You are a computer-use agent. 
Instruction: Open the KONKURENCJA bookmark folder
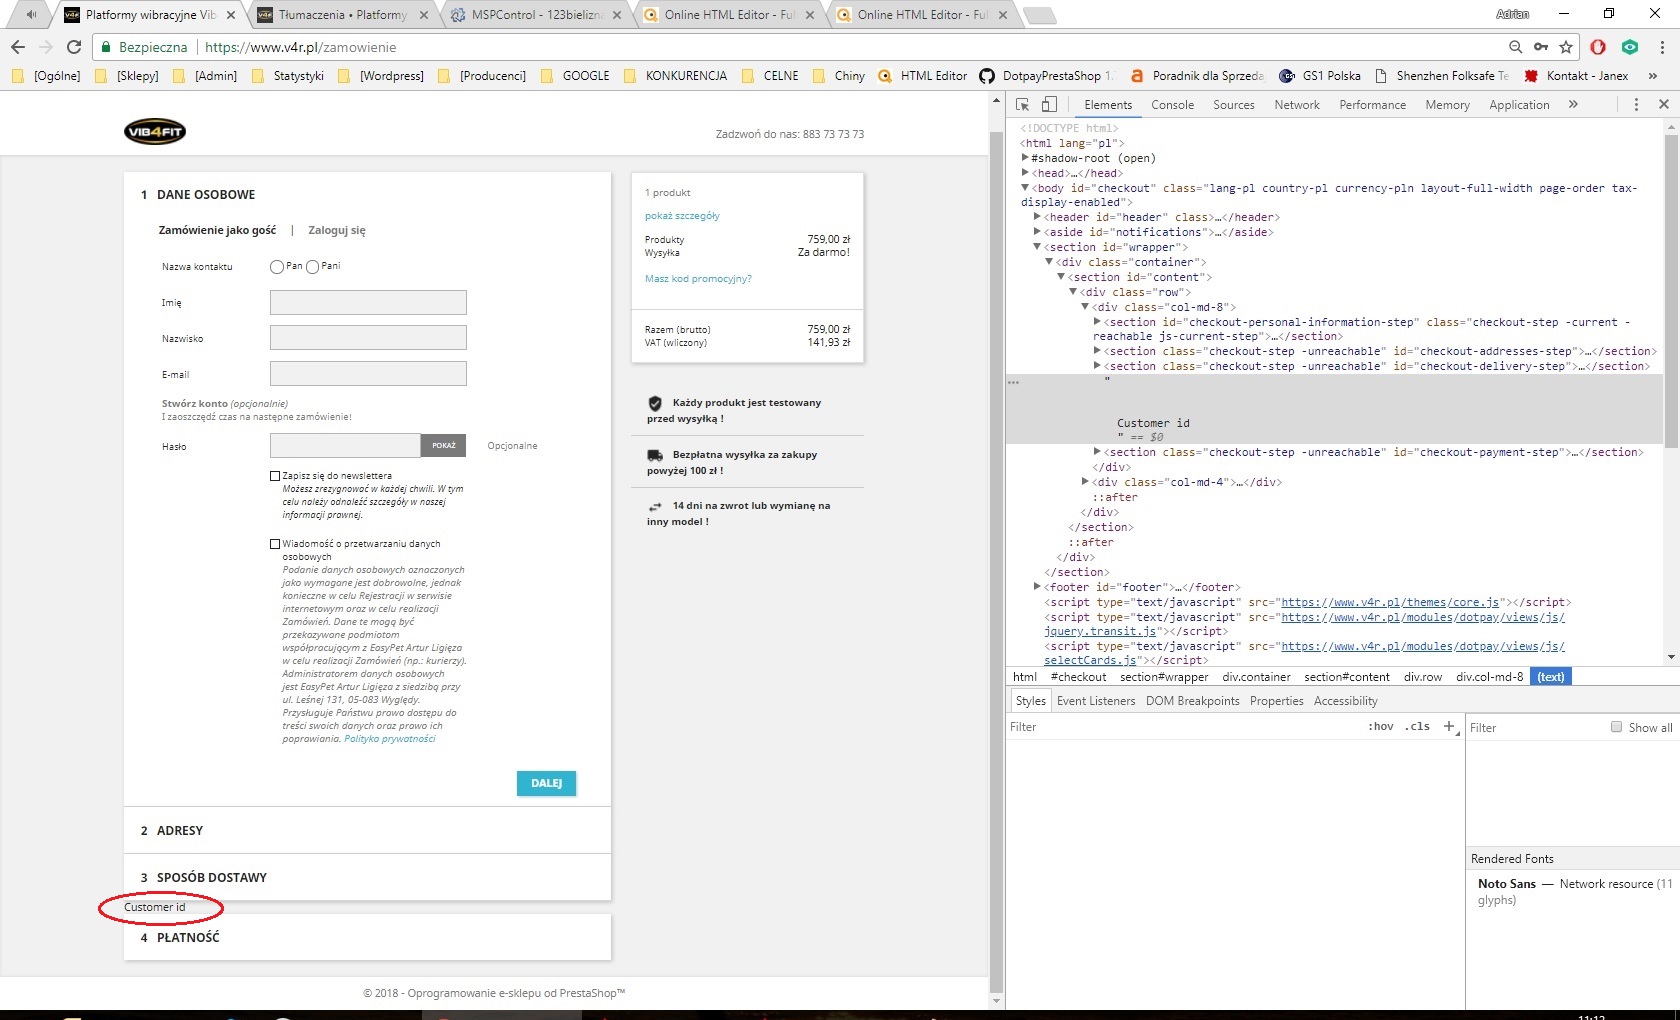pos(675,76)
